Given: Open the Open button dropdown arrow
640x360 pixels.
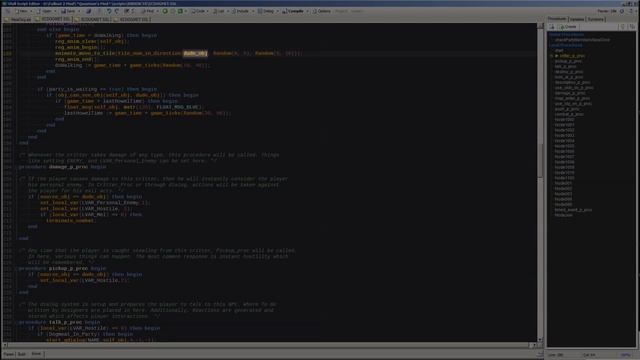Looking at the screenshot, I should [x=55, y=11].
